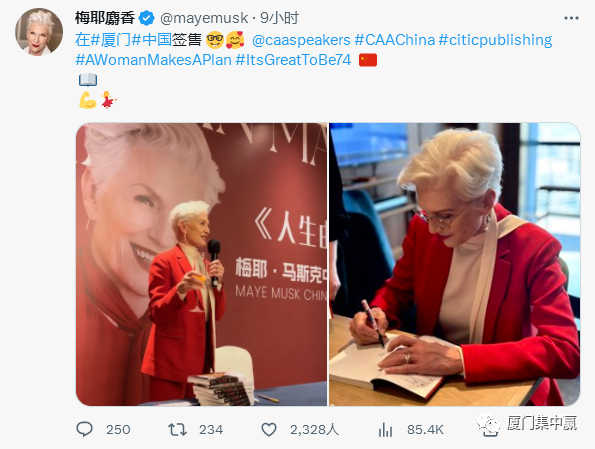595x449 pixels.
Task: Open the three-dot more options menu
Action: pyautogui.click(x=571, y=18)
